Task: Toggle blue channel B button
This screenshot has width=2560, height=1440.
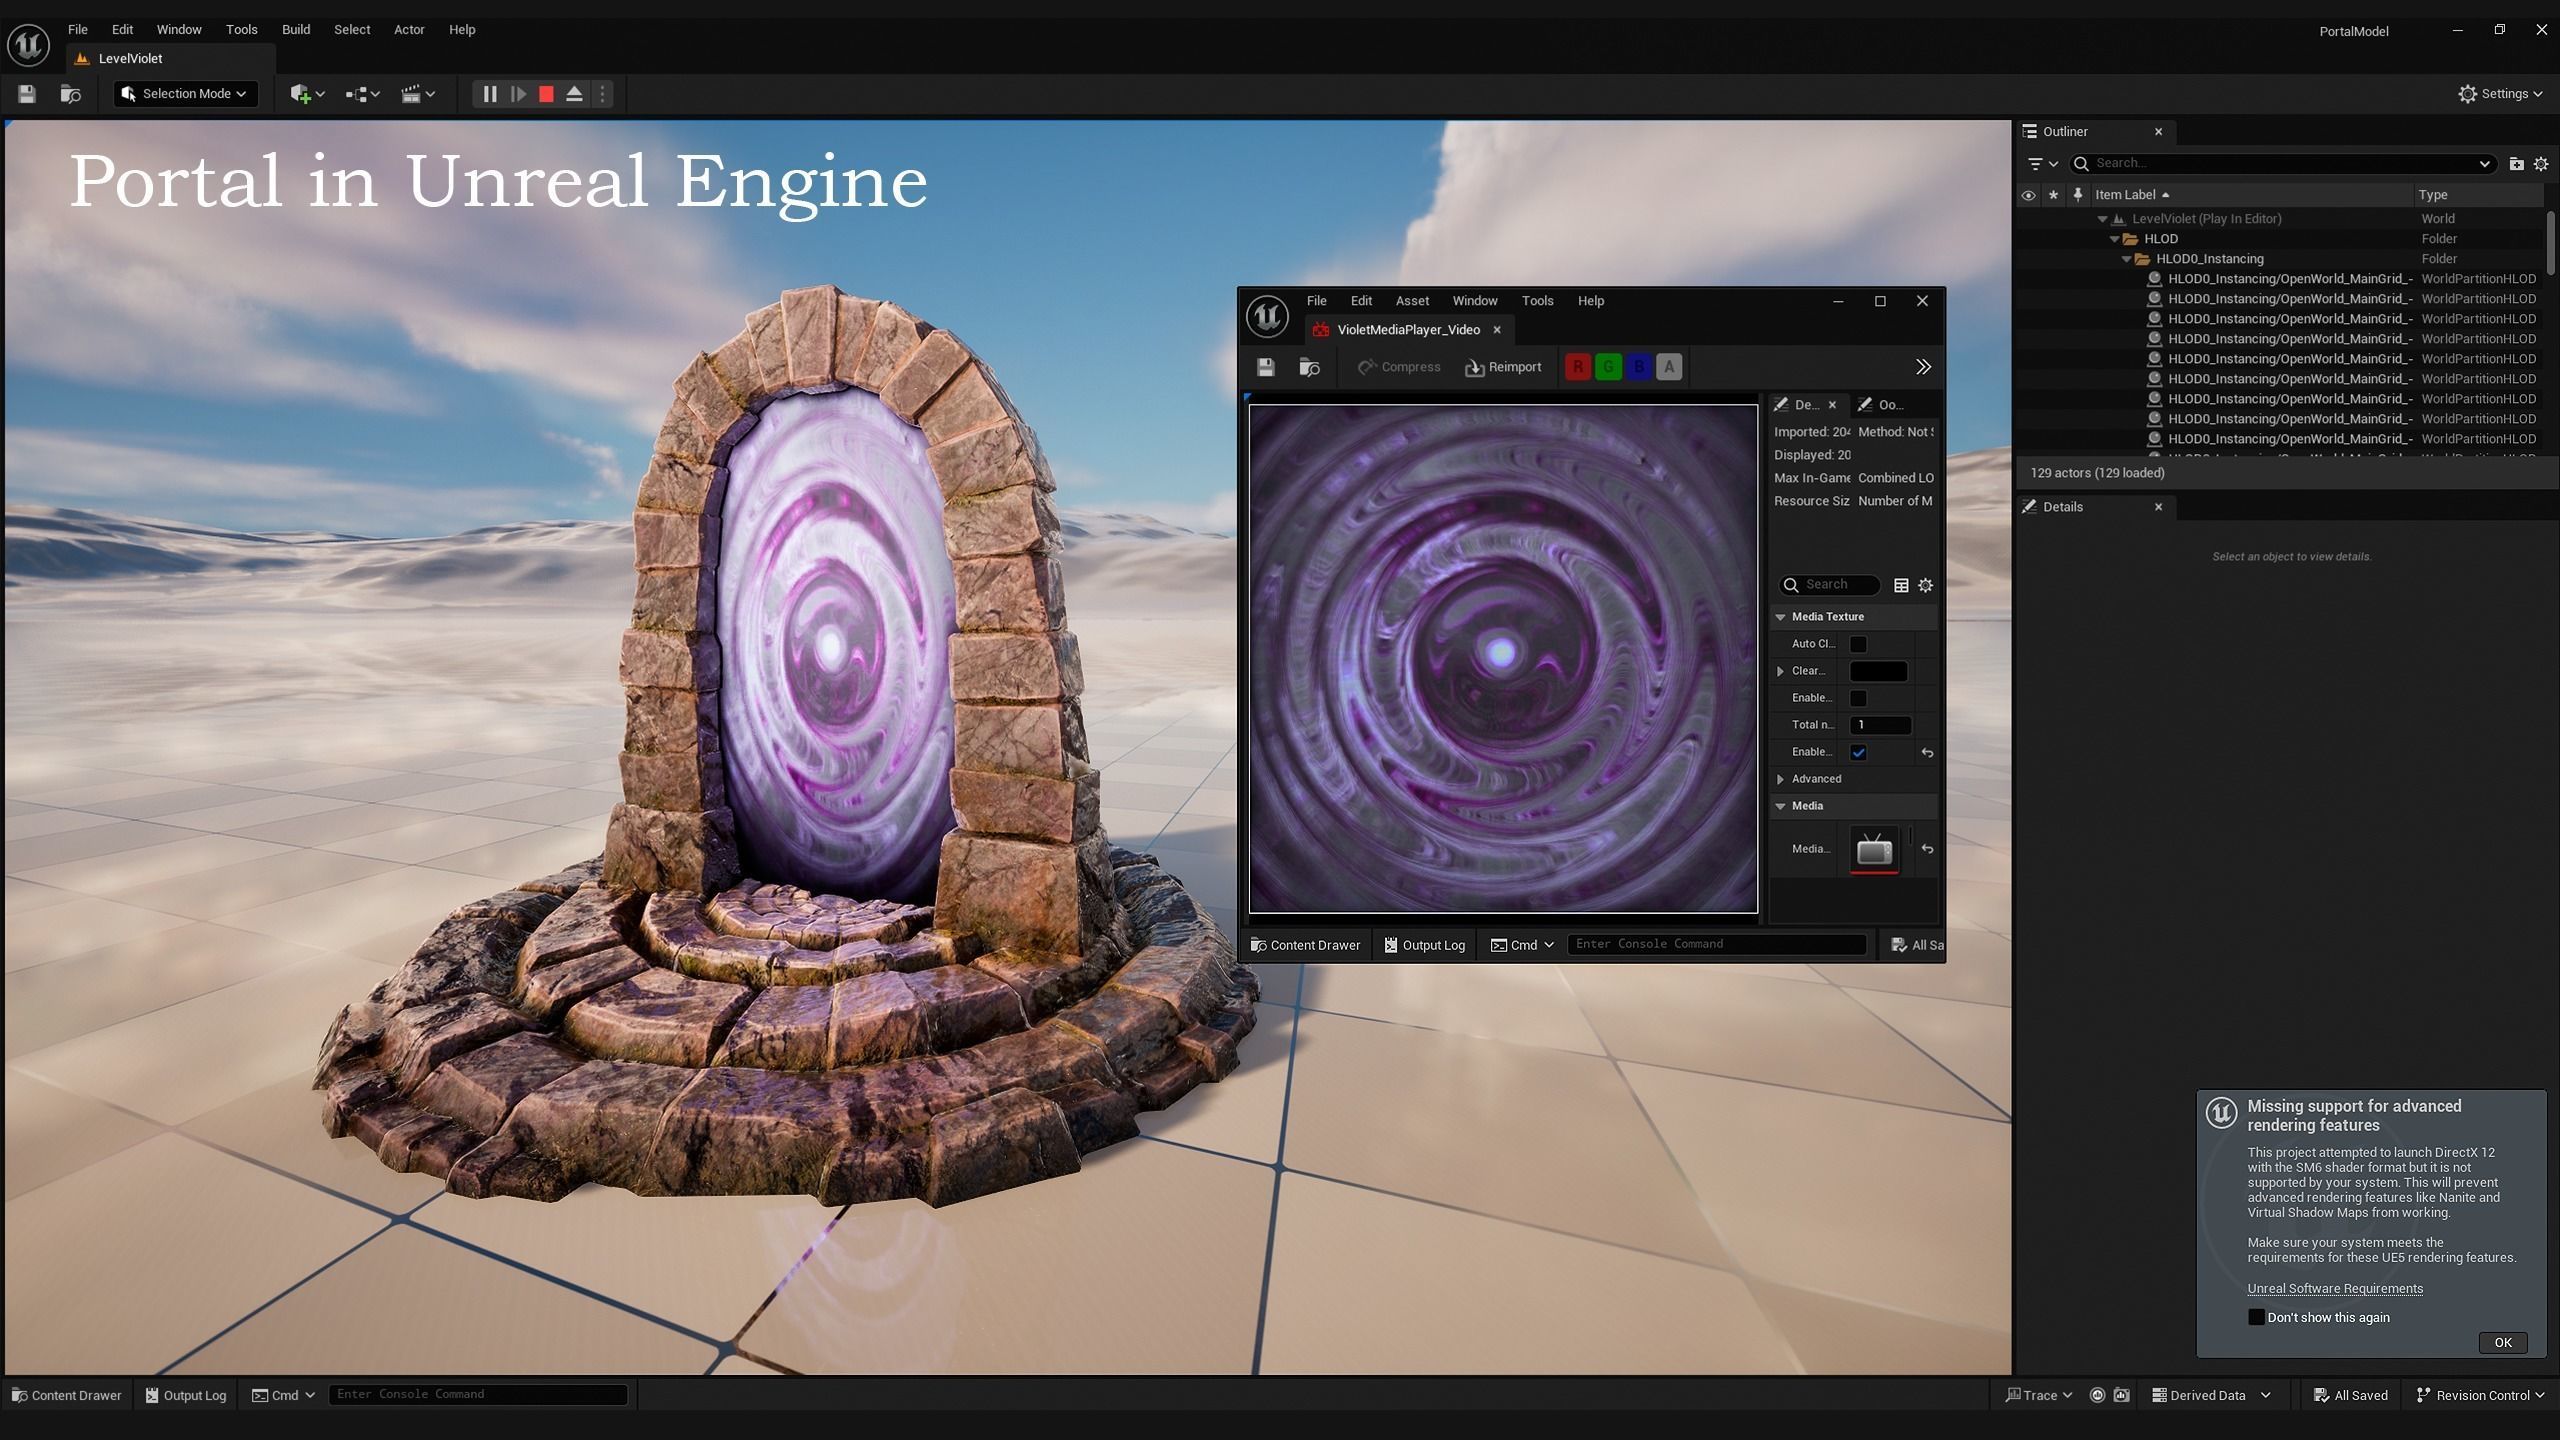Action: pos(1638,367)
